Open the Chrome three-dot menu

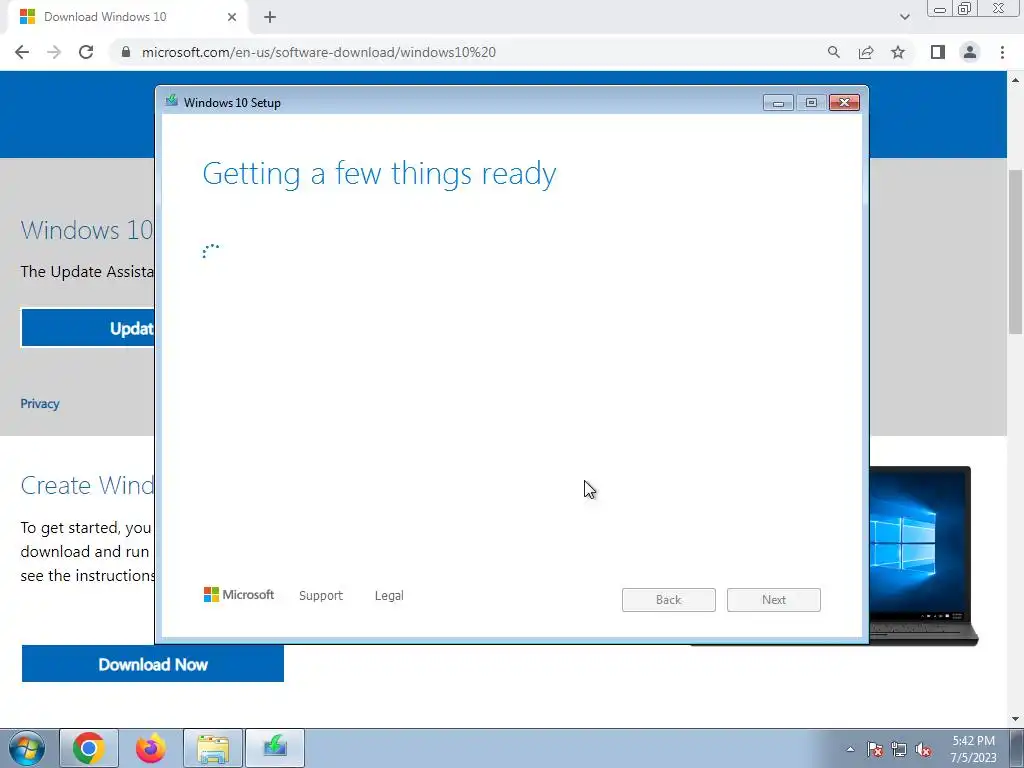point(1002,52)
